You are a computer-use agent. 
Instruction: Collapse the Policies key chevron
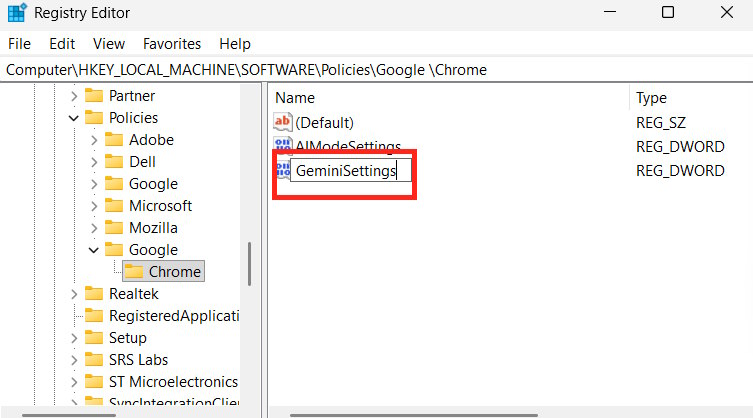click(x=73, y=118)
